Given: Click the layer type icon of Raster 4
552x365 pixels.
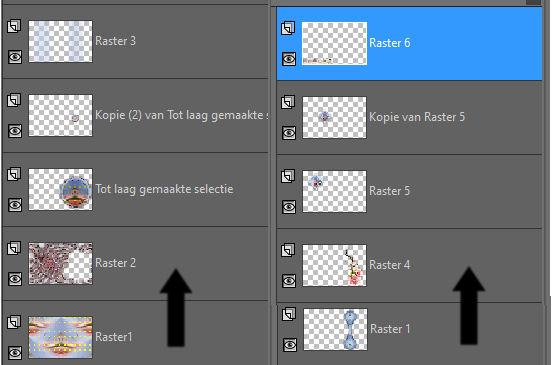Looking at the screenshot, I should click(x=288, y=250).
